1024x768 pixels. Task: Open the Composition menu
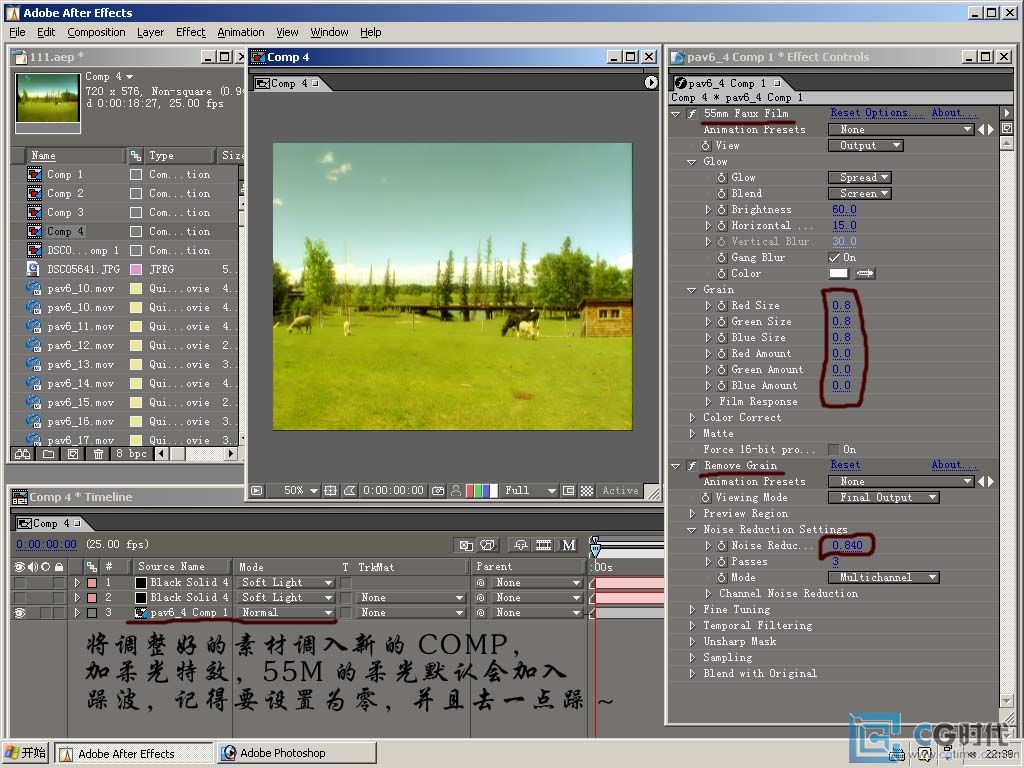(x=96, y=32)
